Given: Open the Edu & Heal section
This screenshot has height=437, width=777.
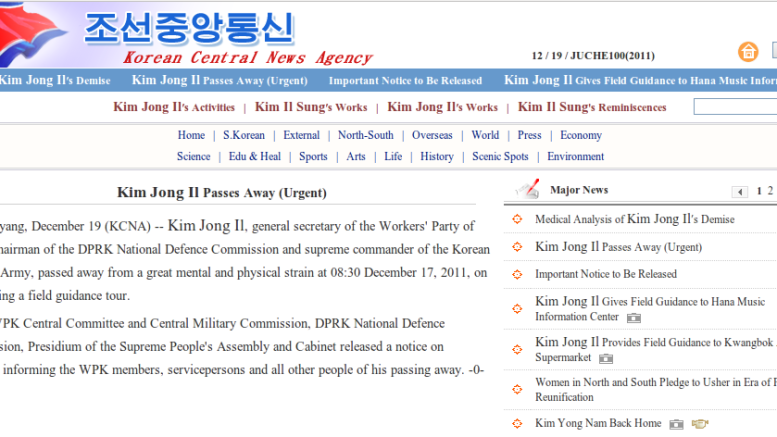Looking at the screenshot, I should click(x=255, y=157).
